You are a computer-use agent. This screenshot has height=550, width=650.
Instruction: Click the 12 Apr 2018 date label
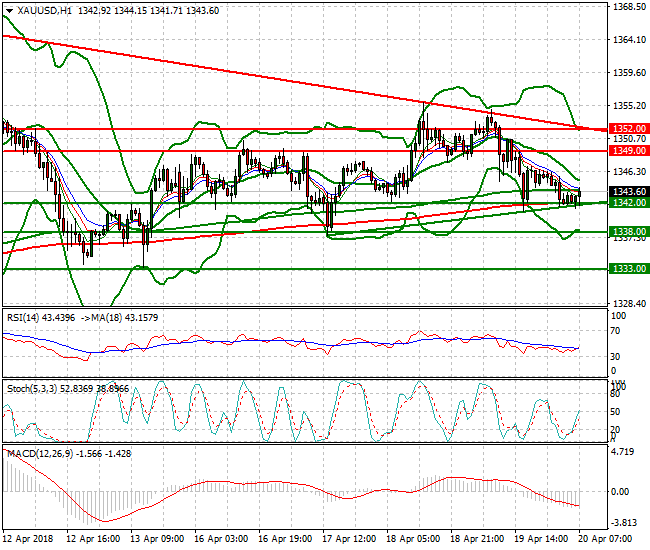pyautogui.click(x=28, y=539)
